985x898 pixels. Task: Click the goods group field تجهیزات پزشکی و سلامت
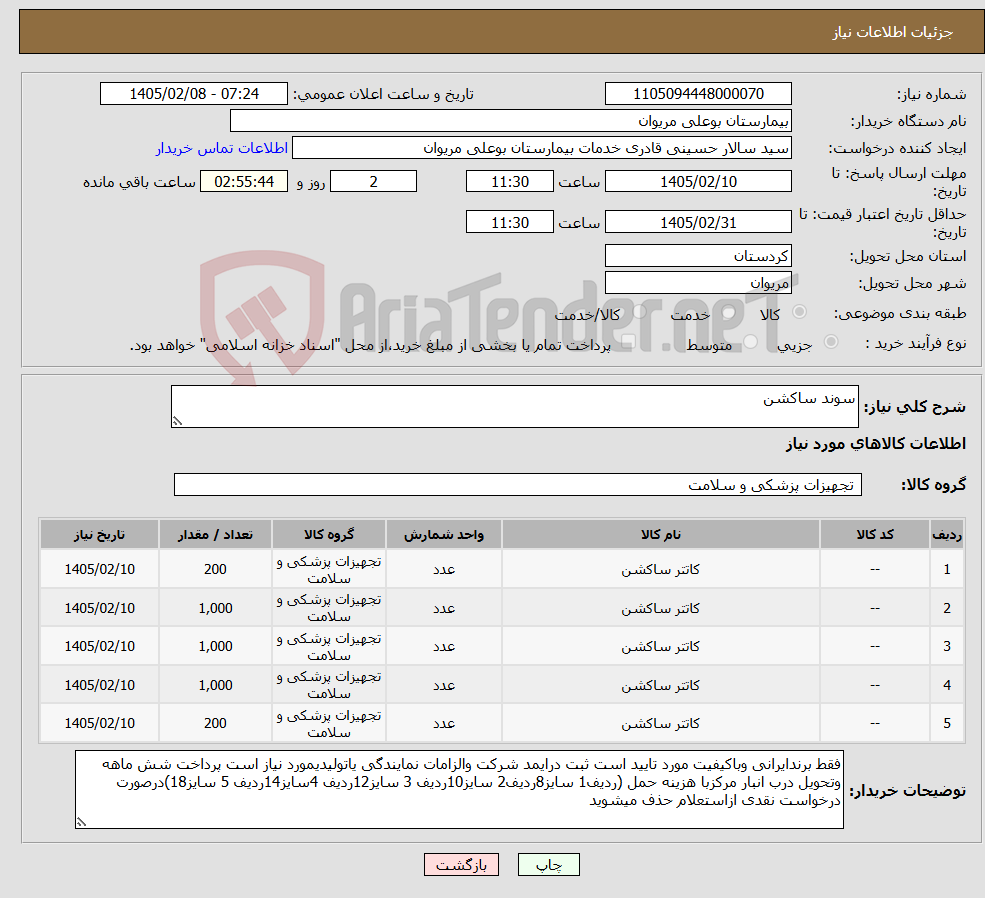point(518,485)
